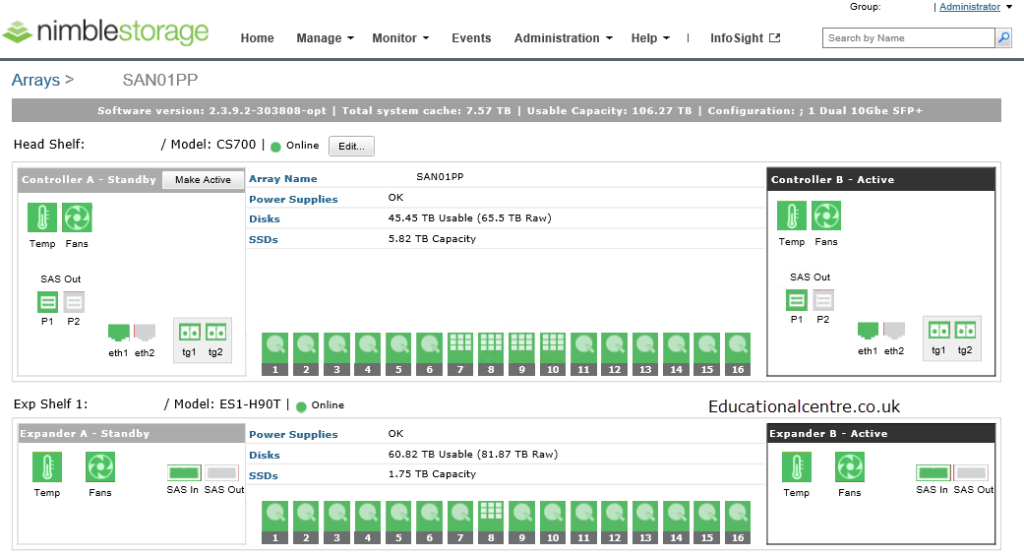Click the Expander B - Active header

pos(881,434)
